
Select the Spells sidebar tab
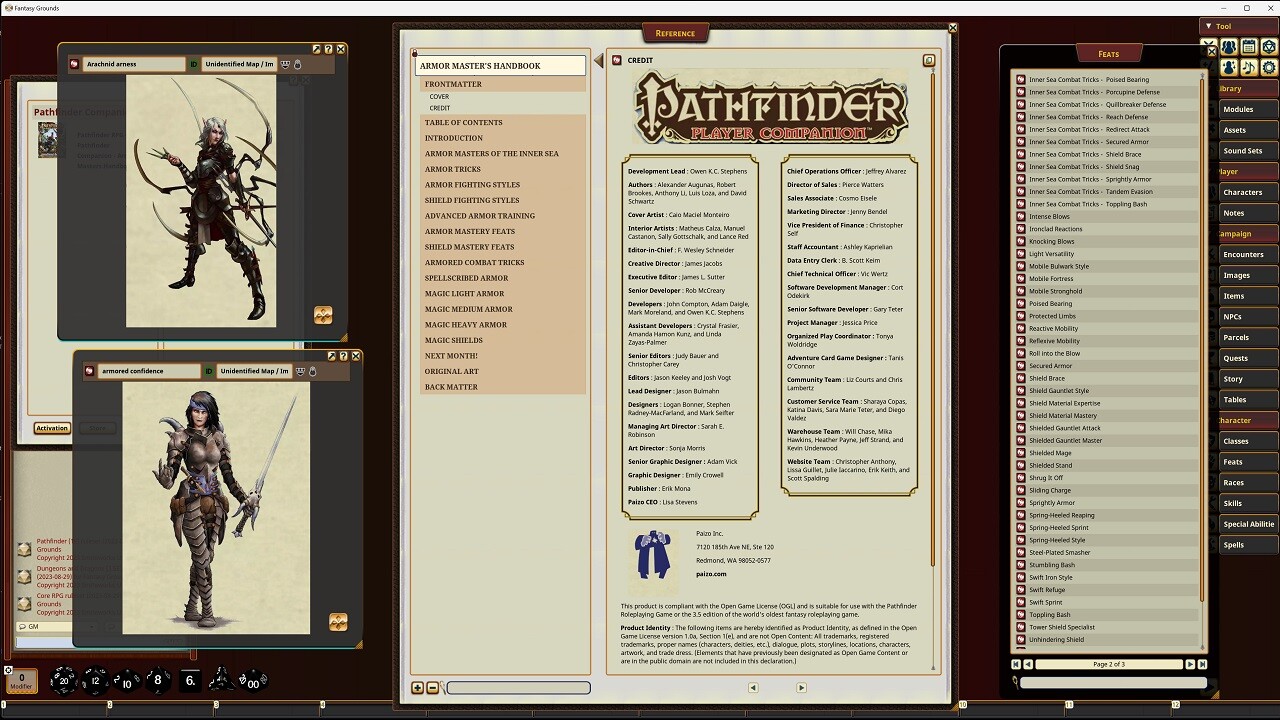click(x=1234, y=545)
